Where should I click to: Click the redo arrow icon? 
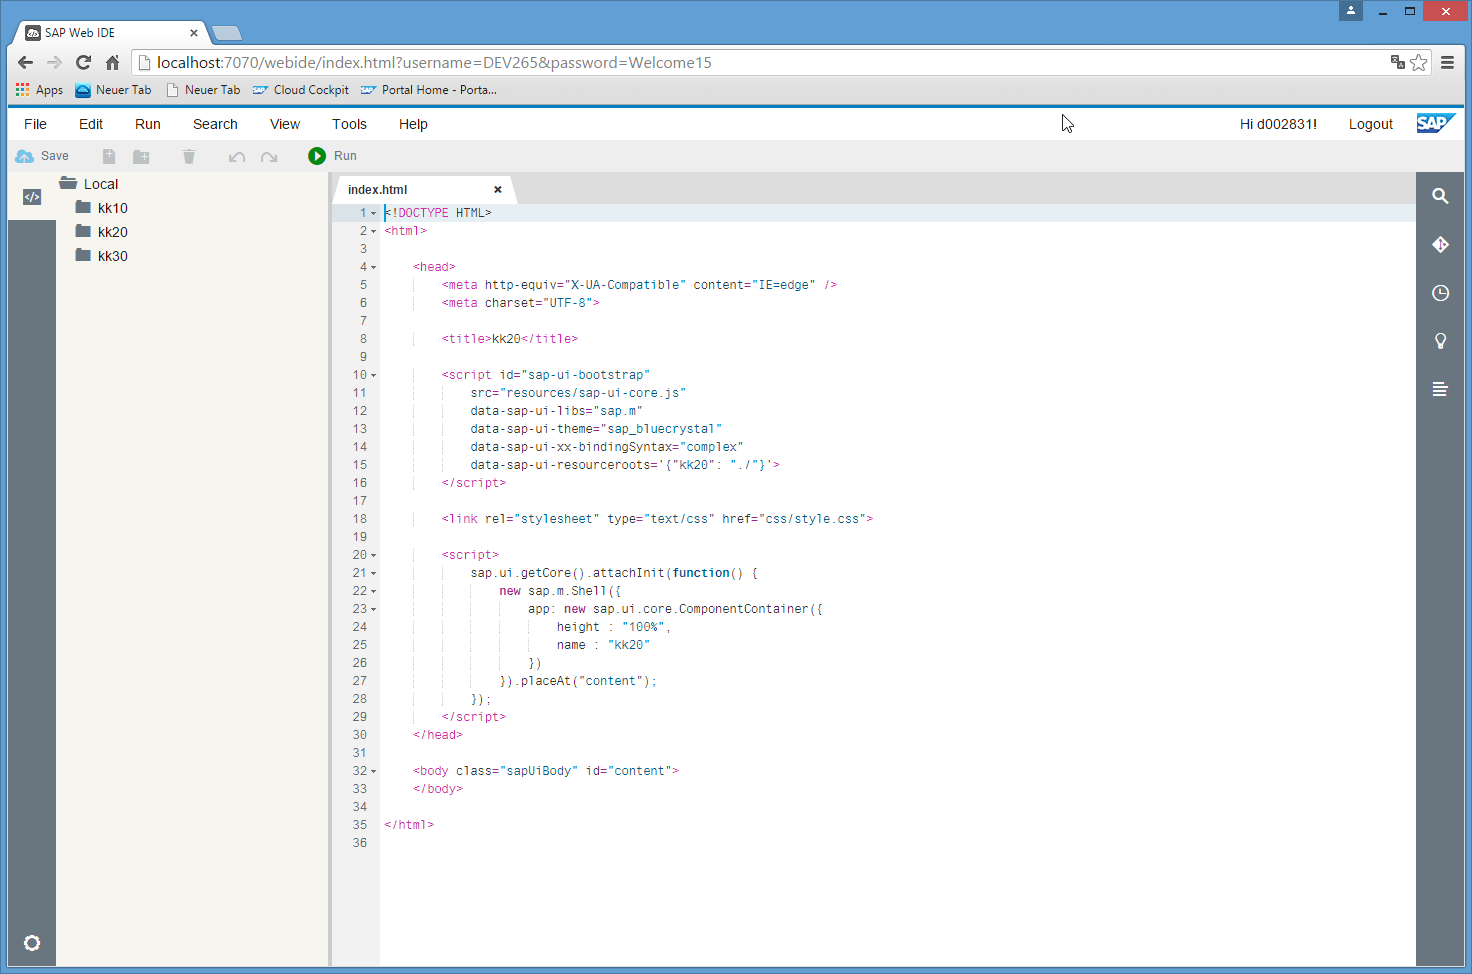tap(269, 157)
